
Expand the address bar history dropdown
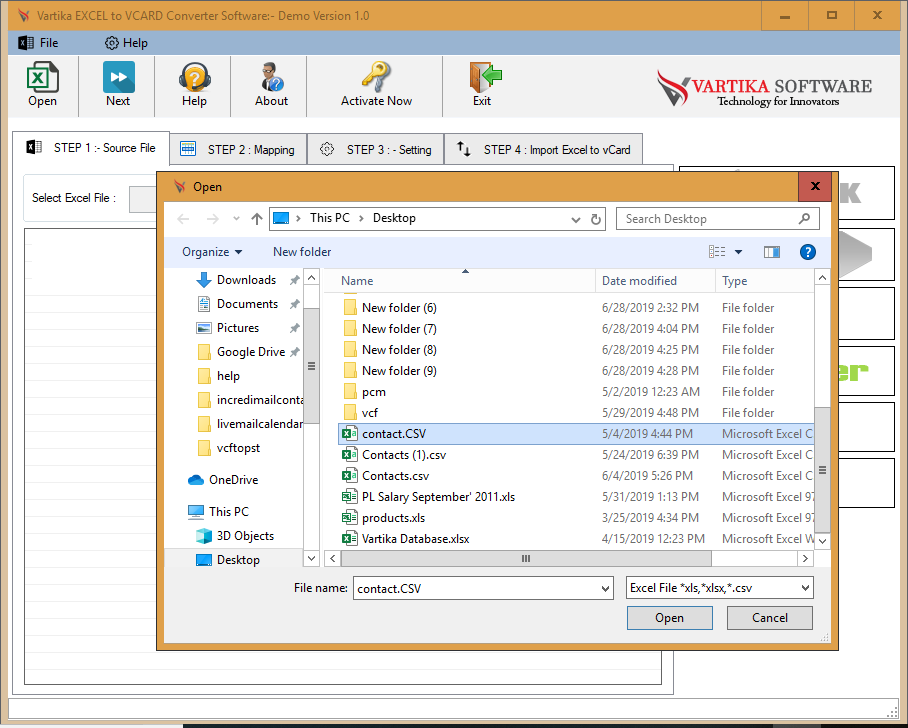pyautogui.click(x=576, y=220)
